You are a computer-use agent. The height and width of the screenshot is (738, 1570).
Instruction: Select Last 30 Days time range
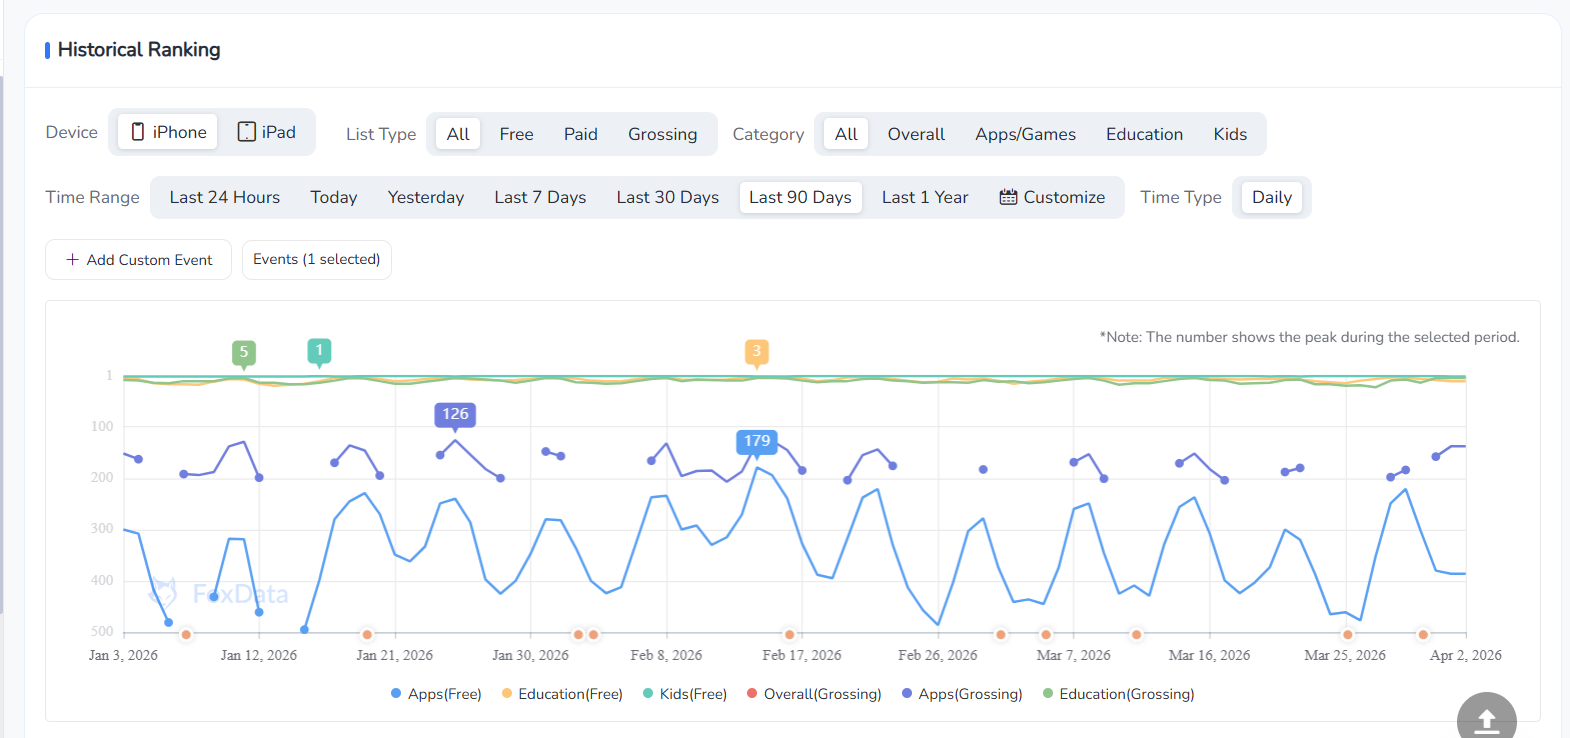tap(667, 197)
